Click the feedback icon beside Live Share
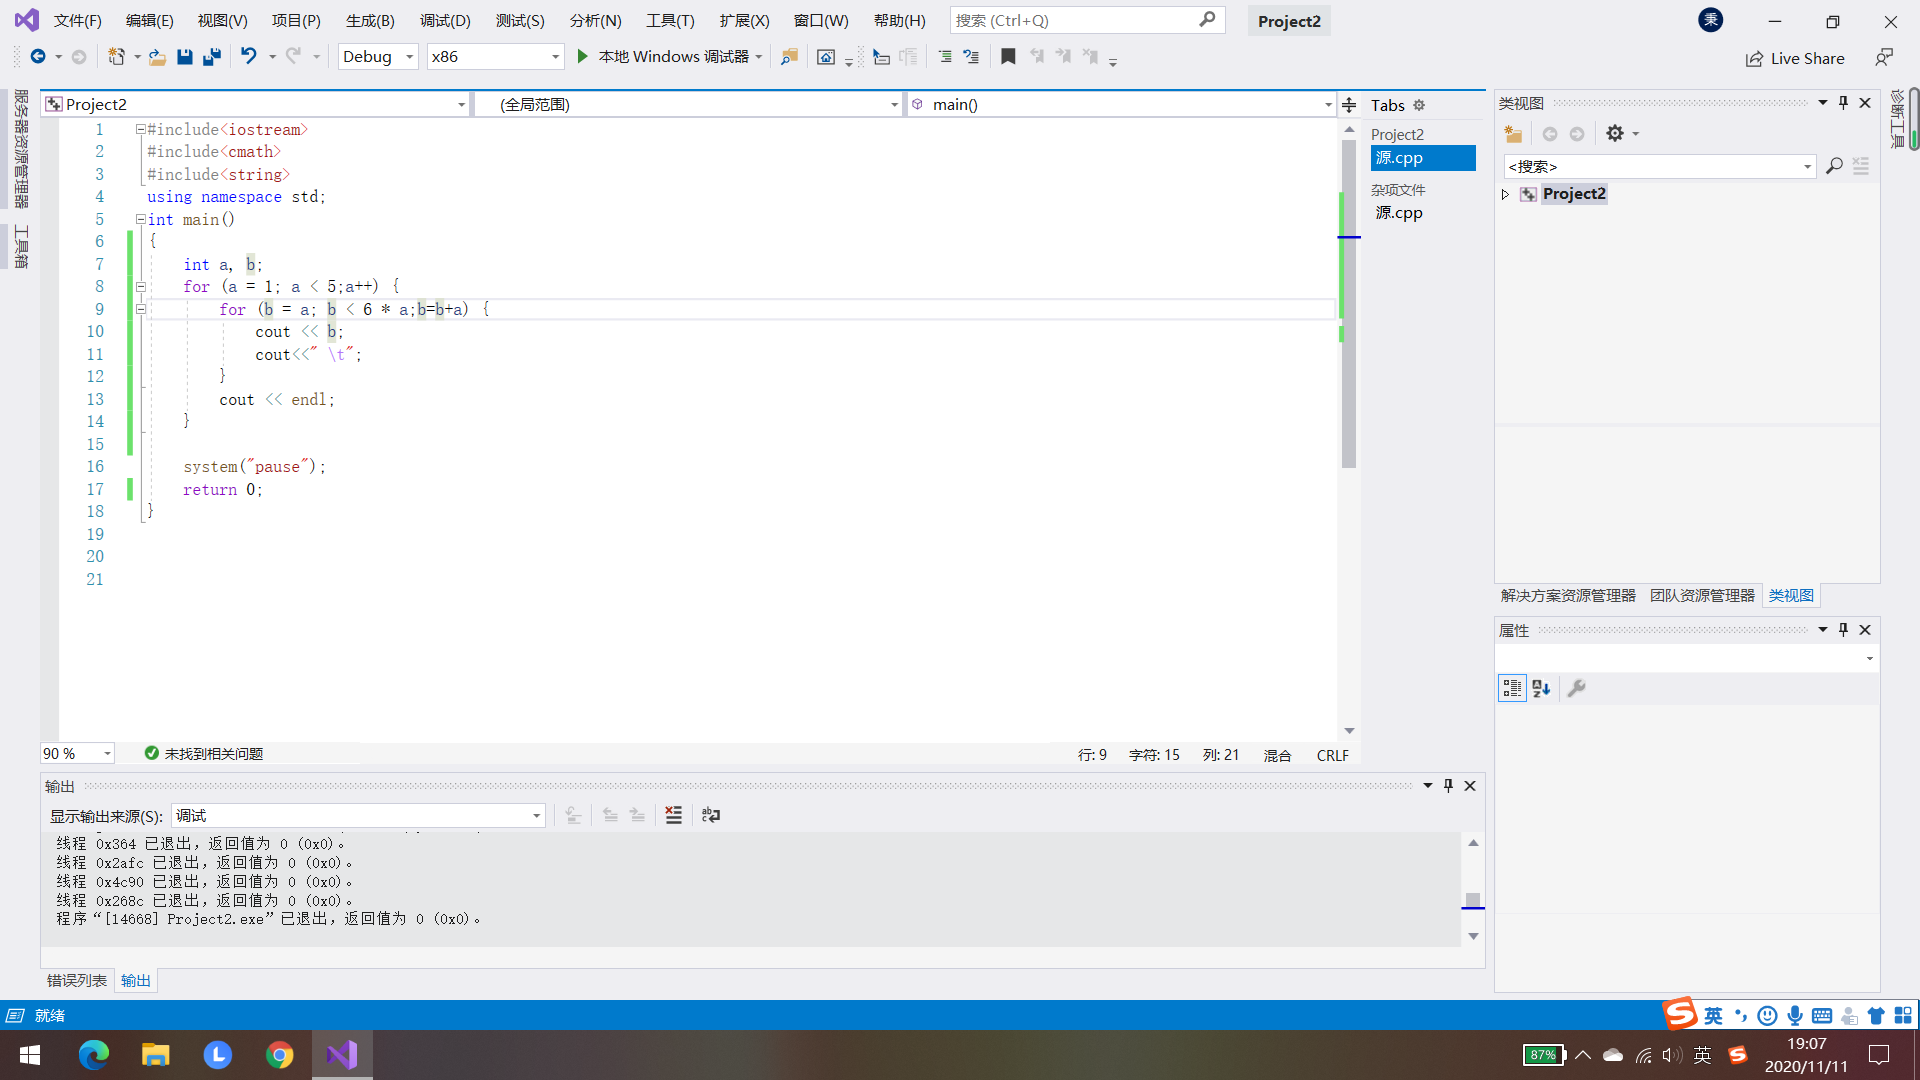The height and width of the screenshot is (1080, 1920). pos(1884,58)
